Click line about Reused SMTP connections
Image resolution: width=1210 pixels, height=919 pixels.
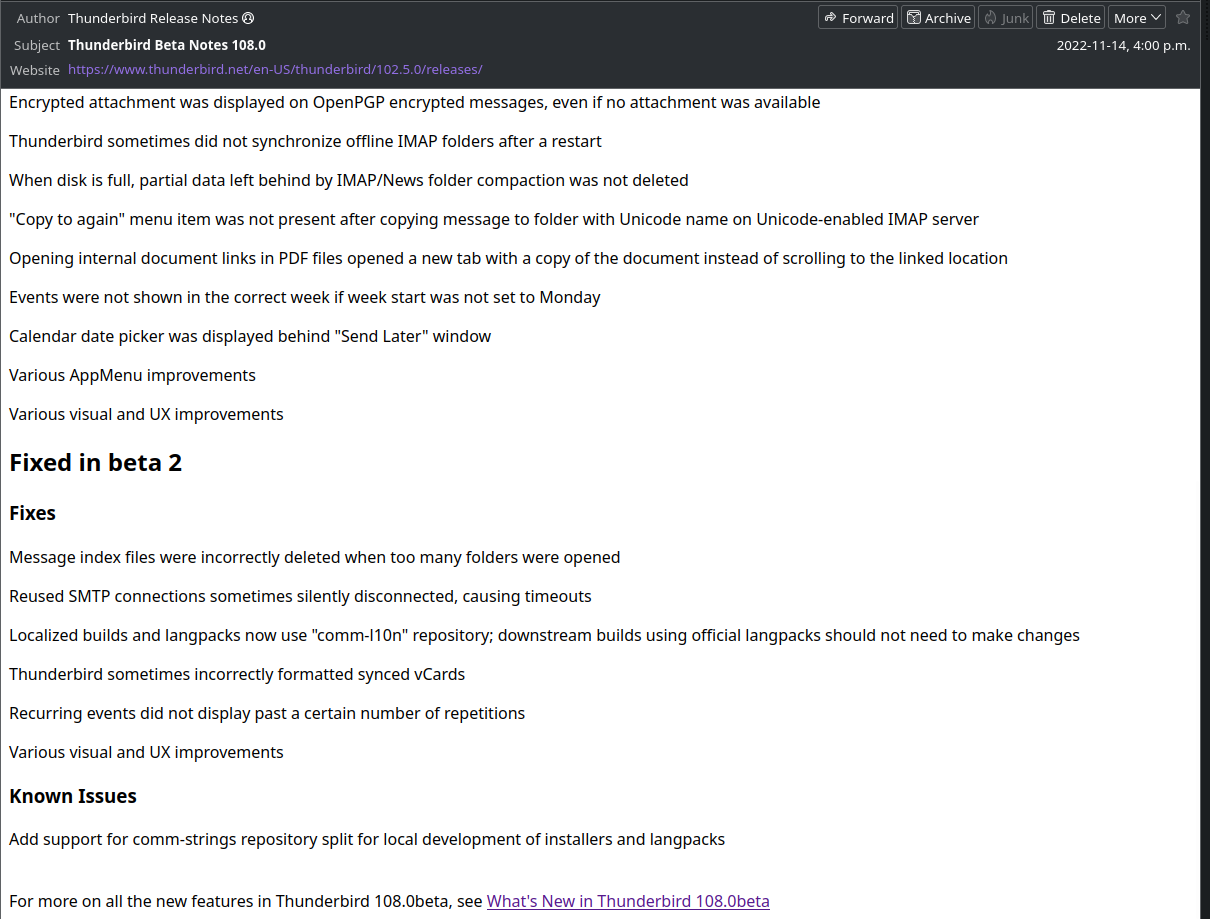click(x=300, y=596)
